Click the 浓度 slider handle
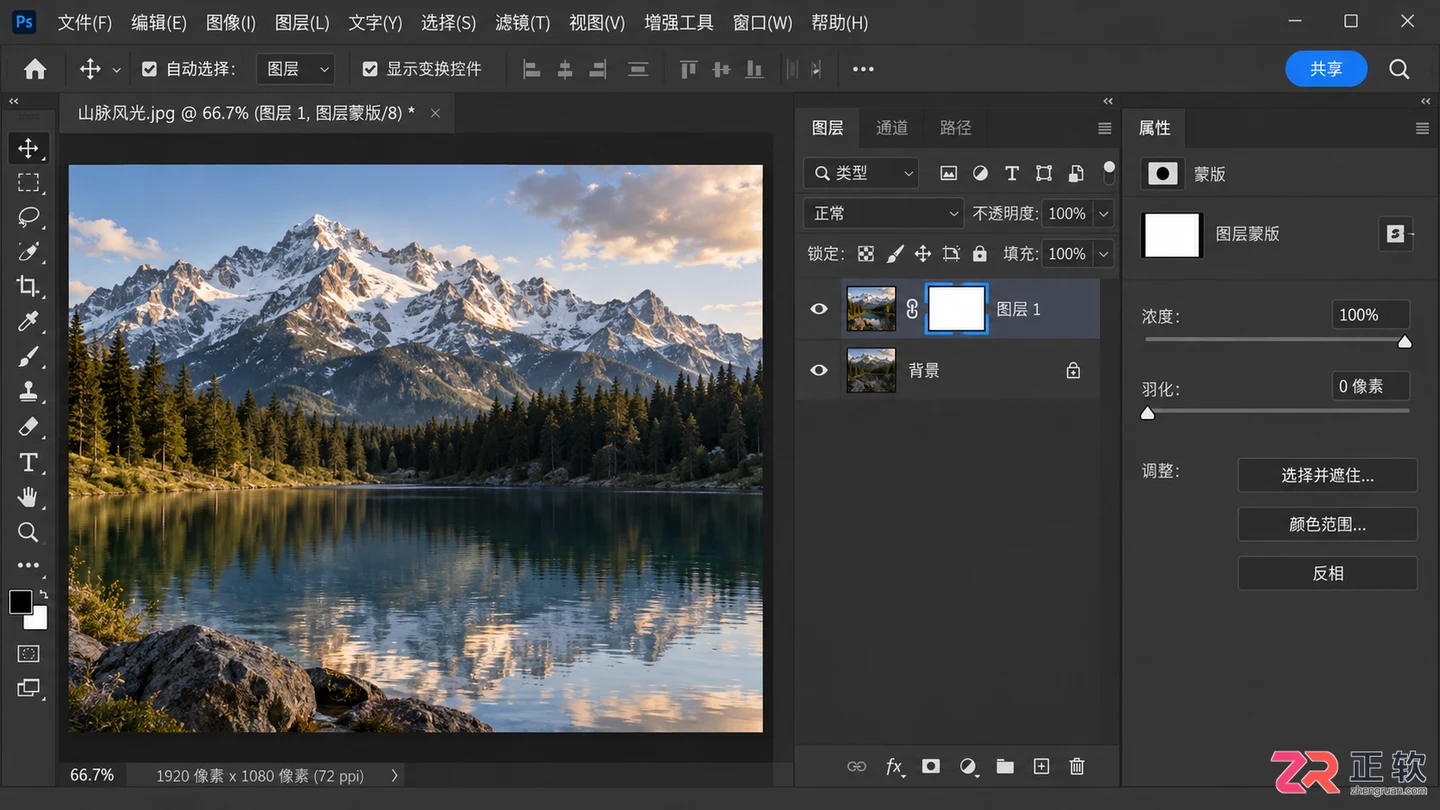Image resolution: width=1440 pixels, height=810 pixels. click(1404, 342)
